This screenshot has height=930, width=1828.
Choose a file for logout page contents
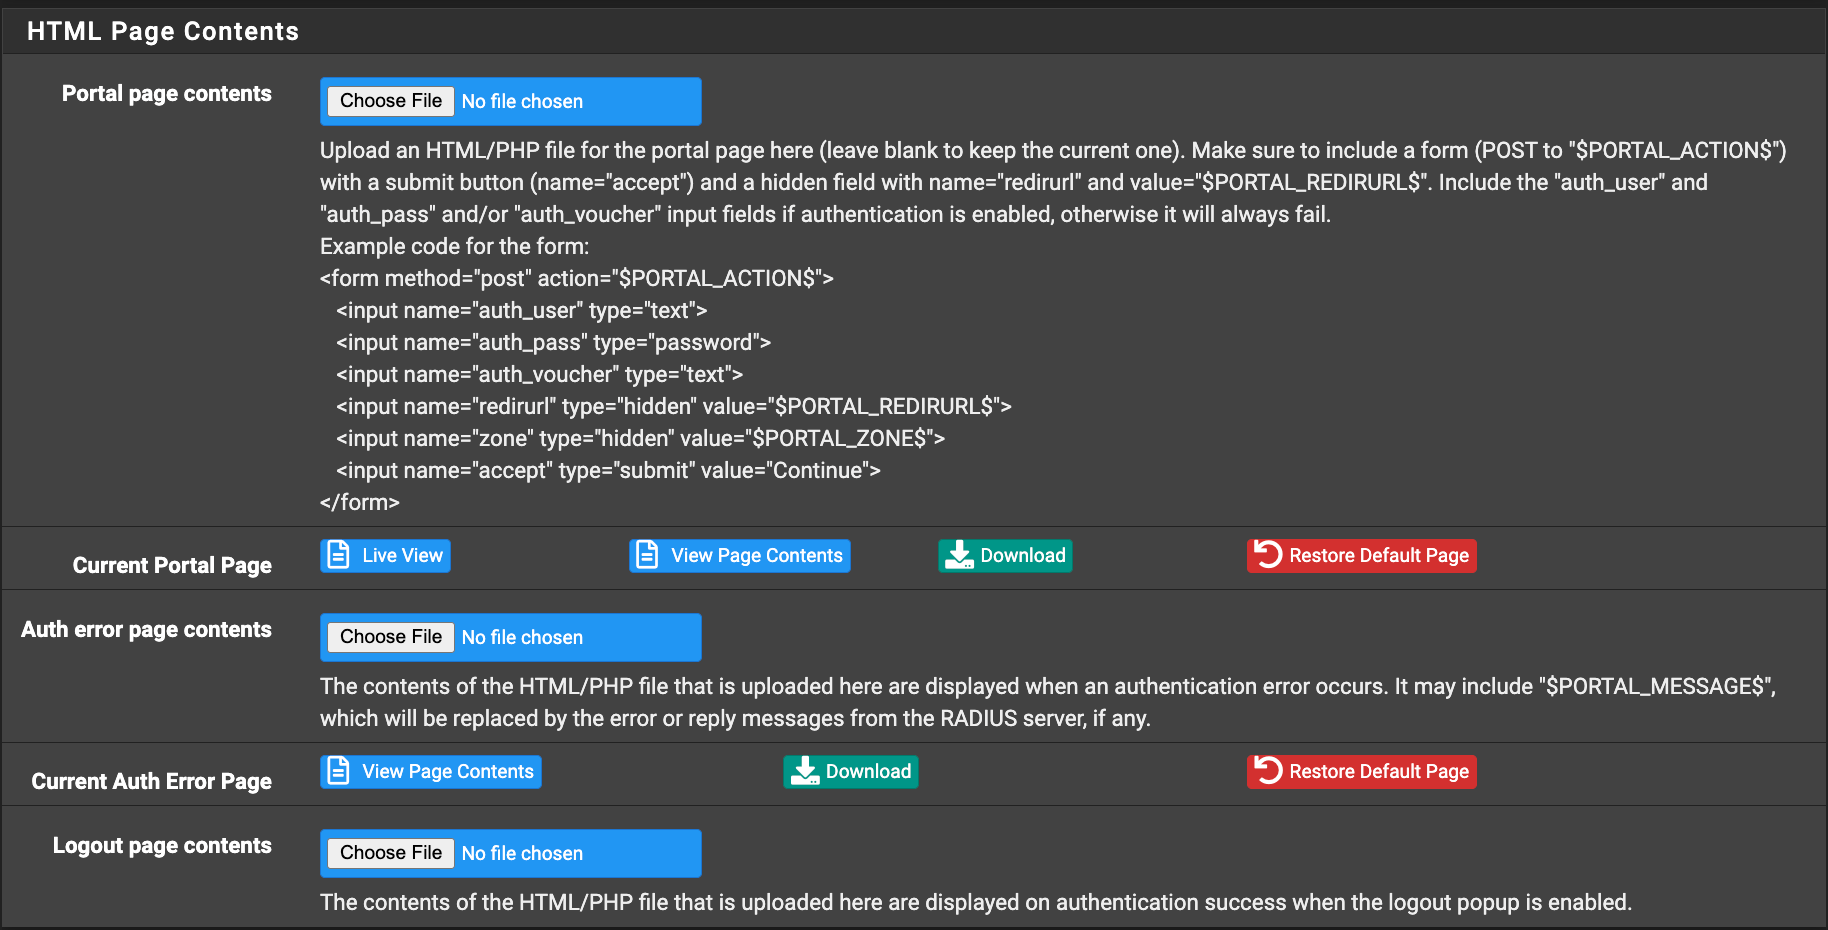tap(389, 853)
